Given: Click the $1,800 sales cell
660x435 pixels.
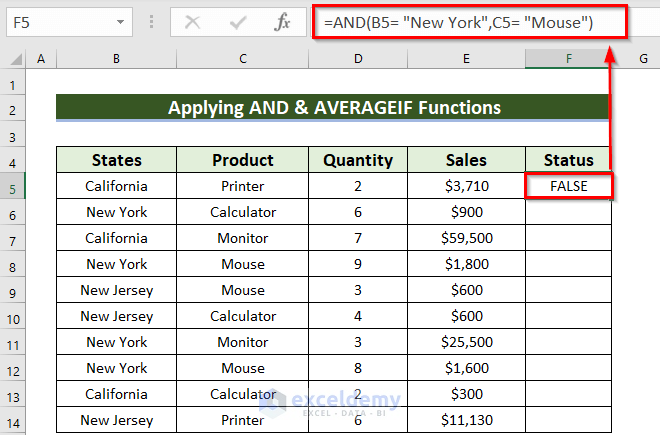Looking at the screenshot, I should (x=466, y=264).
